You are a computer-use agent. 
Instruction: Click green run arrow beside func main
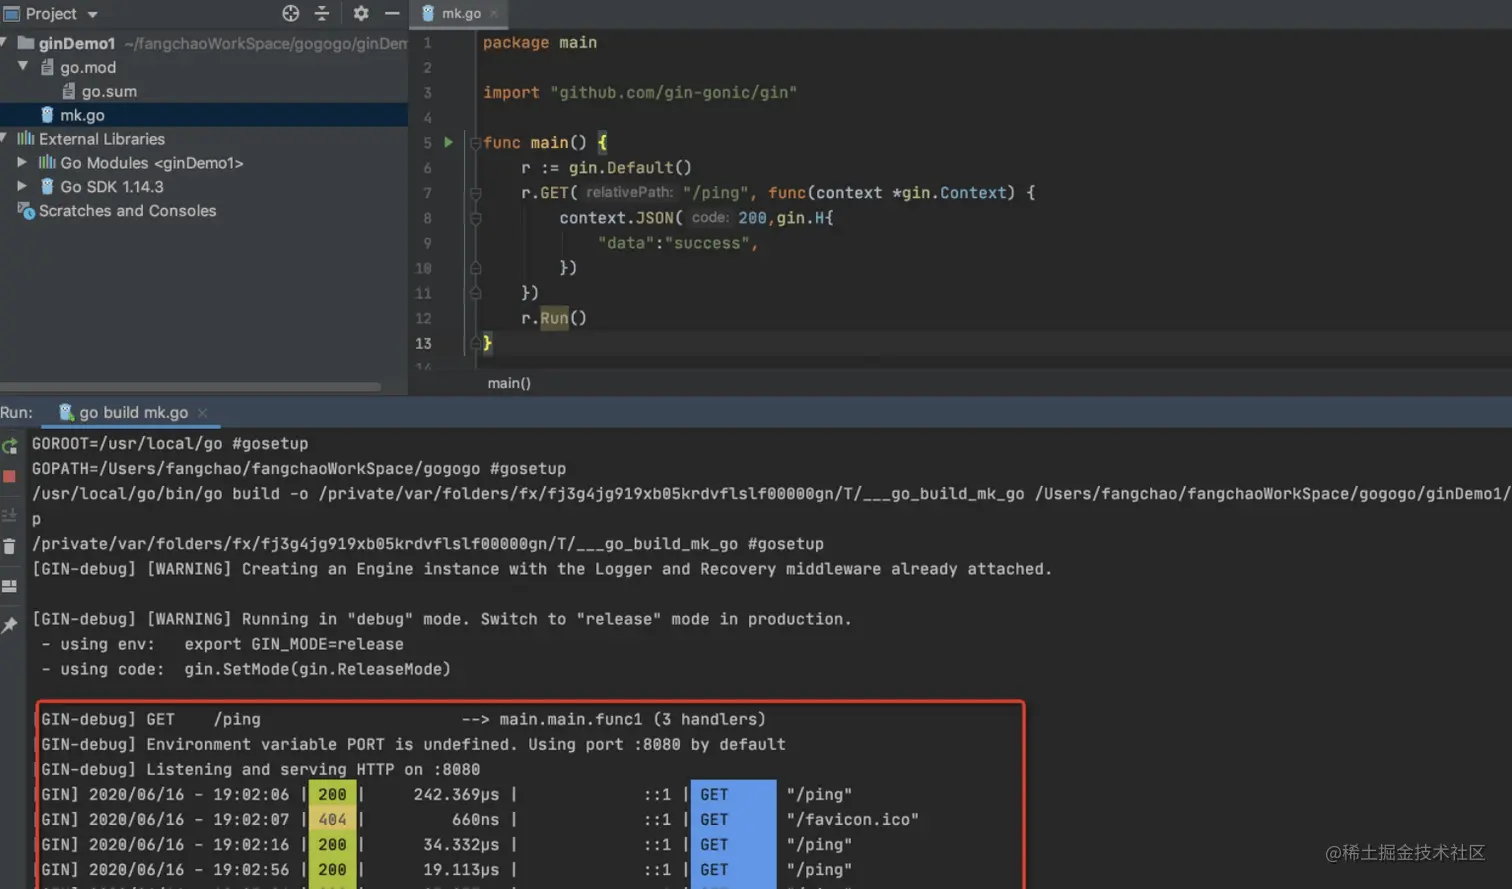[449, 142]
